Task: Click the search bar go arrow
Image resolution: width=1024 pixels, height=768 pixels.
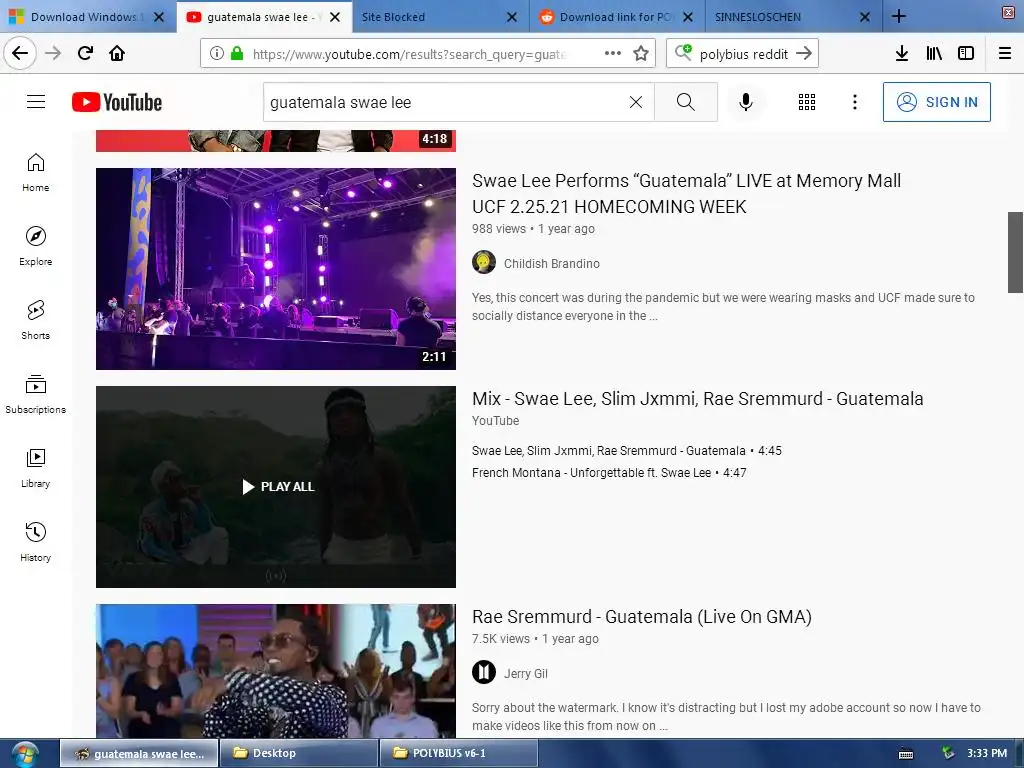Action: (x=804, y=54)
